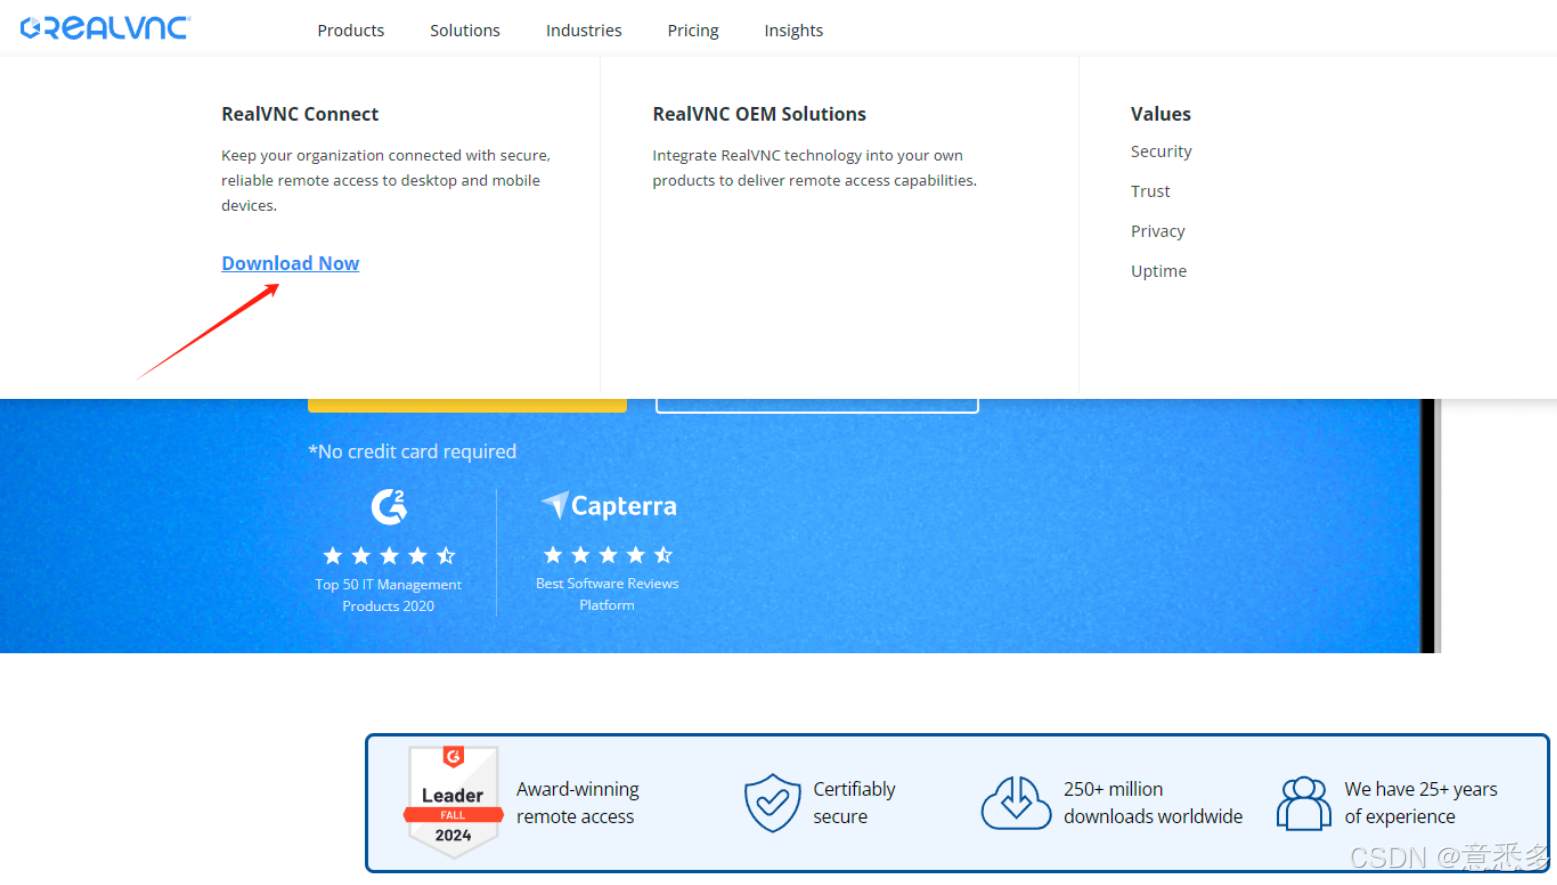Click the Values column heading
Image resolution: width=1557 pixels, height=885 pixels.
(1160, 114)
